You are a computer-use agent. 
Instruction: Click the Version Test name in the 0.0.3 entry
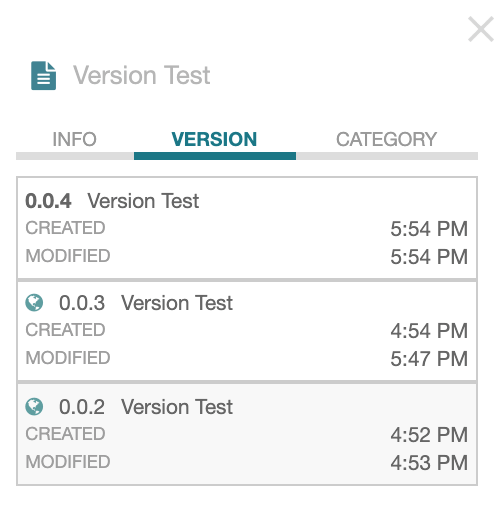coord(177,303)
